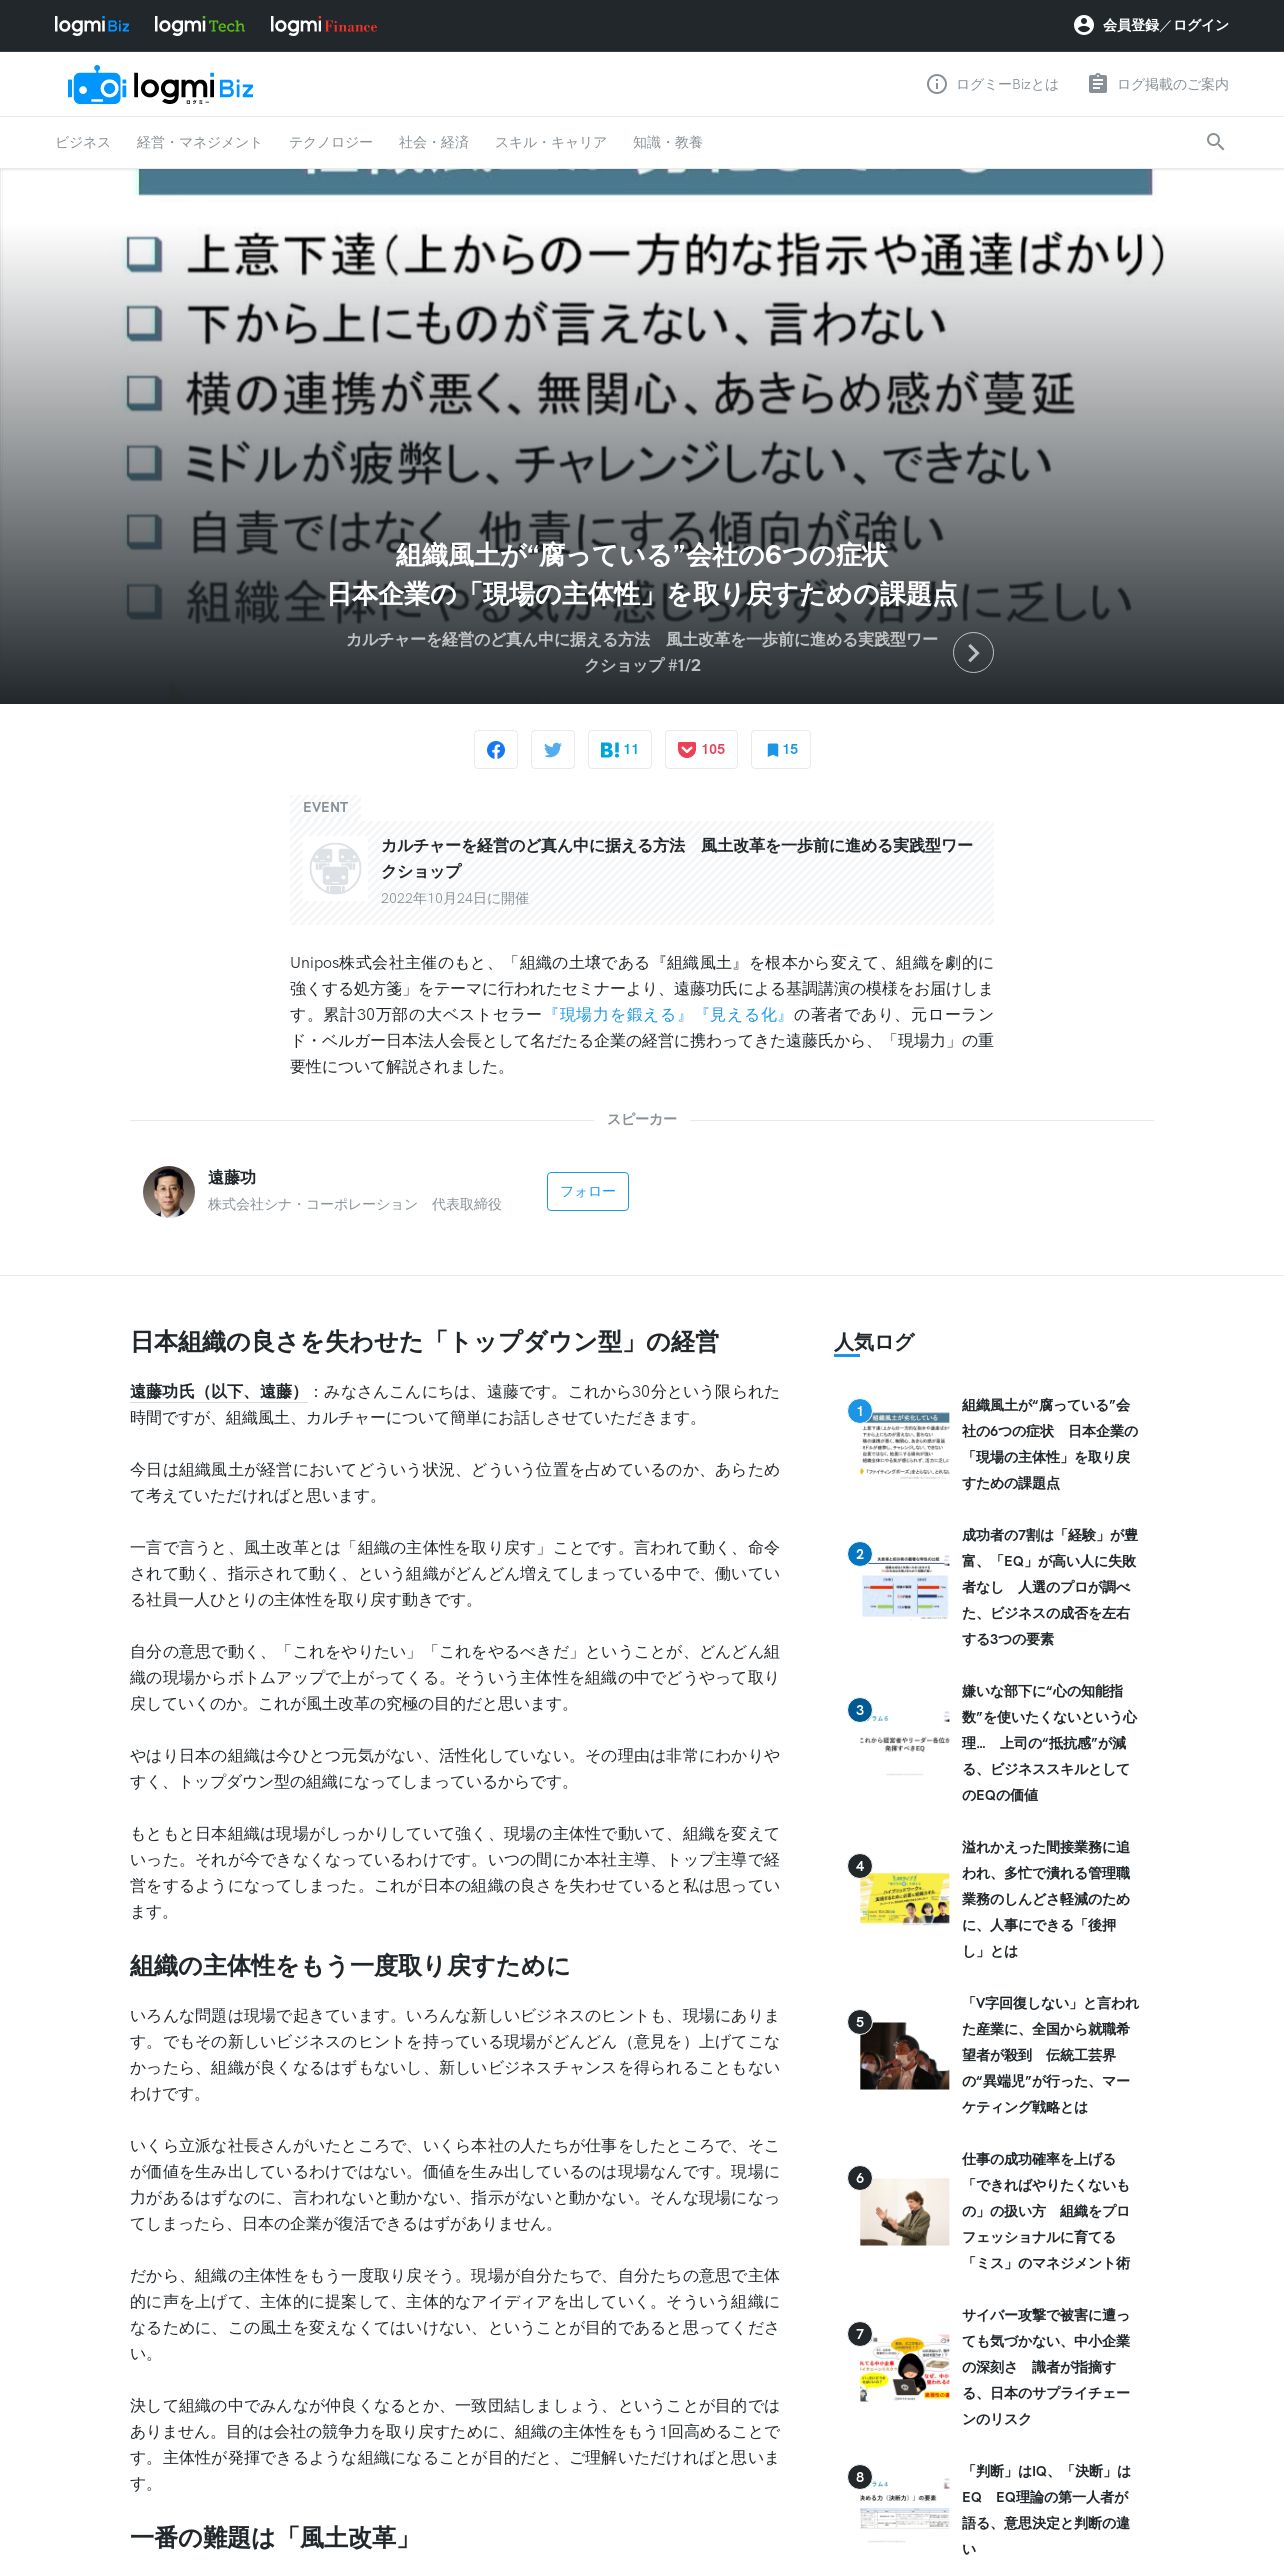1284x2568 pixels.
Task: Open the 『見える化』 book link
Action: 742,1014
